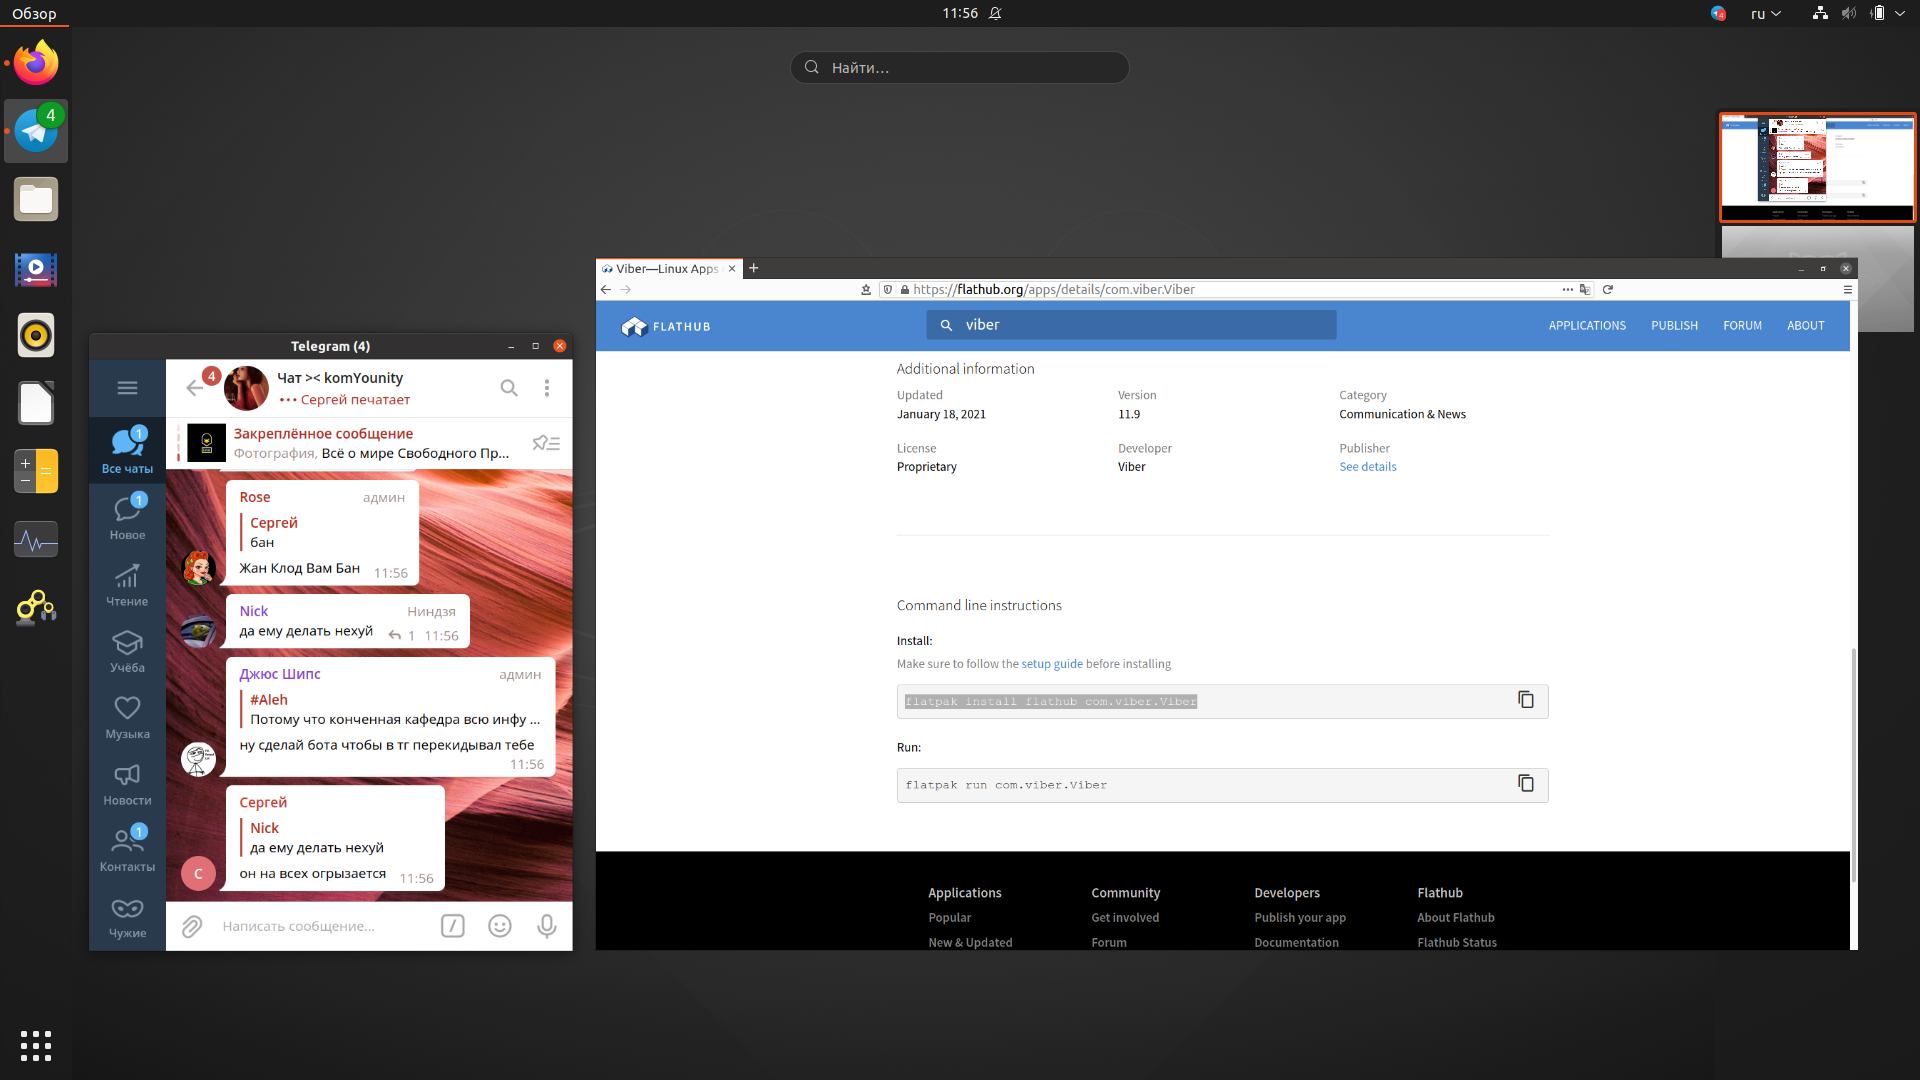Click chat title Чат >< komYounity

(x=340, y=378)
